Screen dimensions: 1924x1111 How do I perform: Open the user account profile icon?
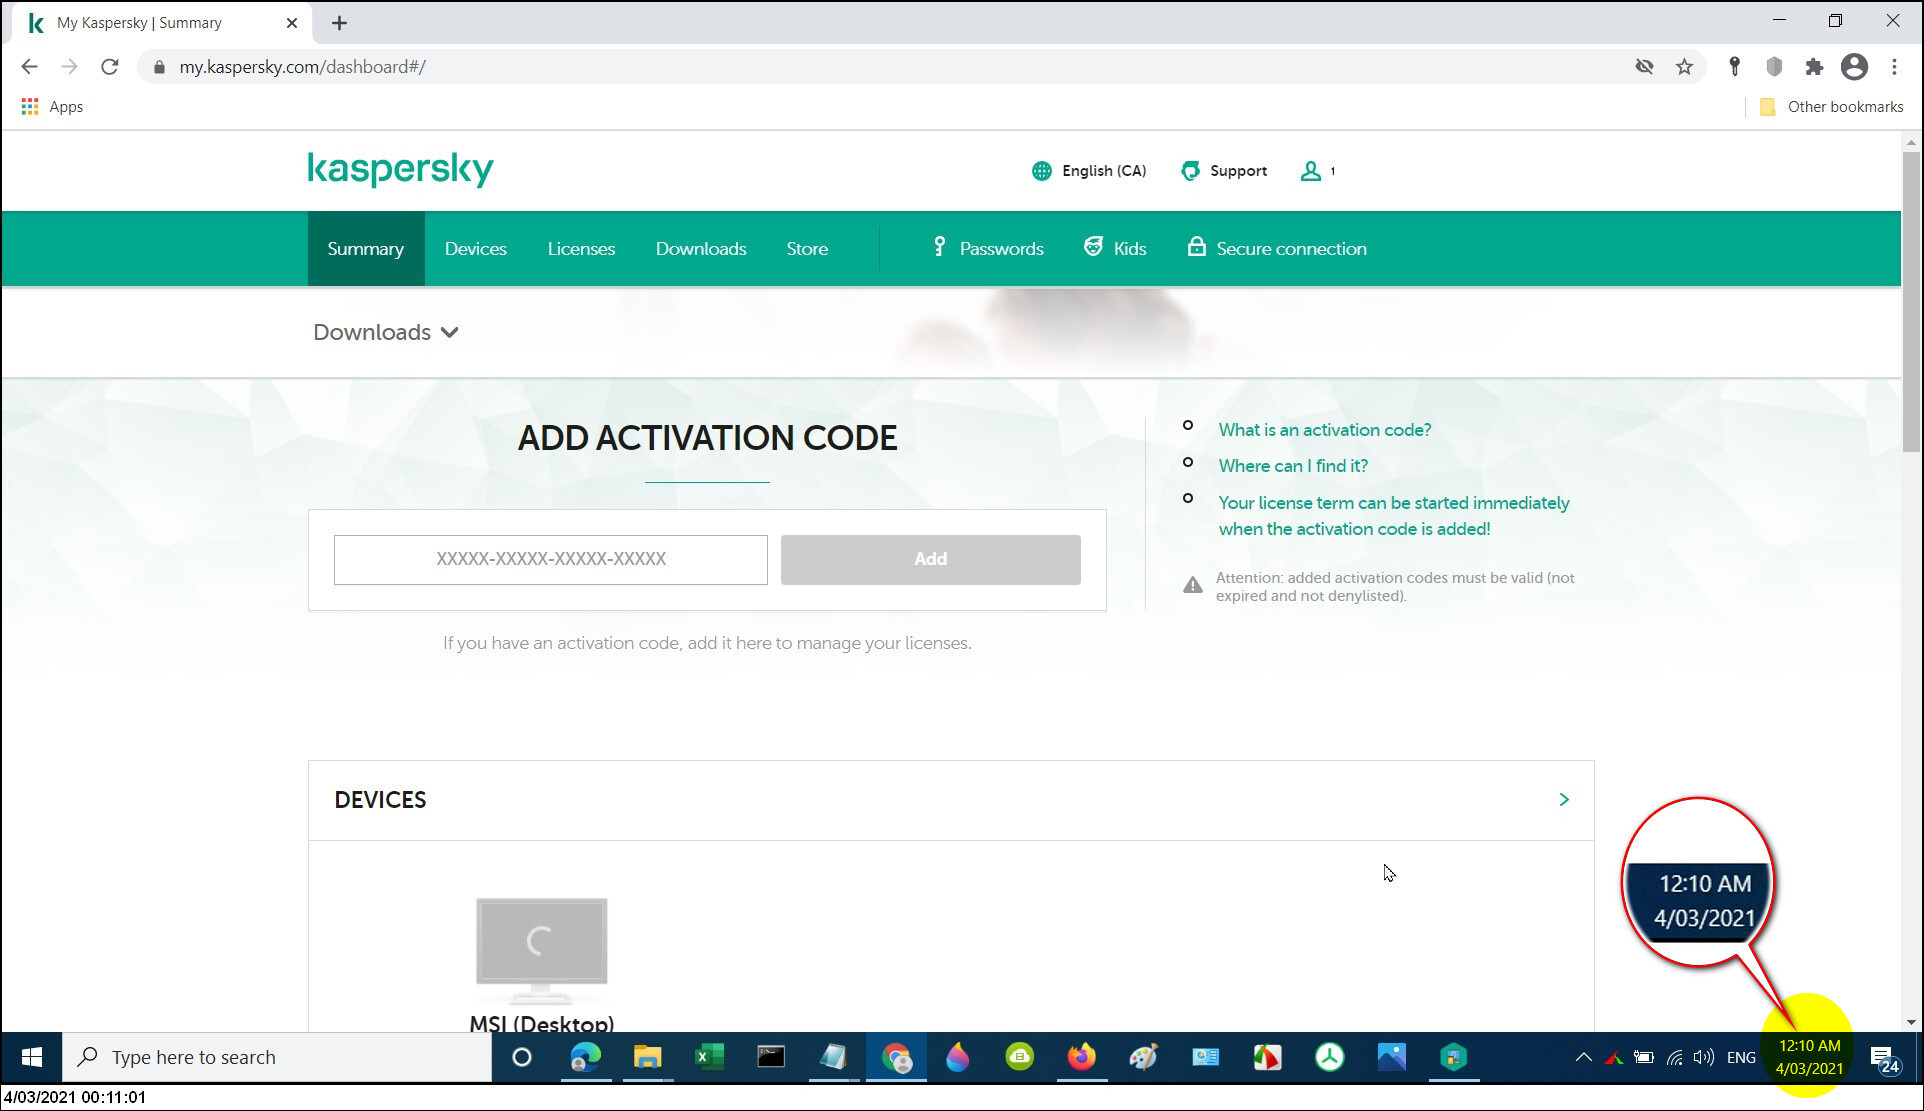tap(1310, 171)
